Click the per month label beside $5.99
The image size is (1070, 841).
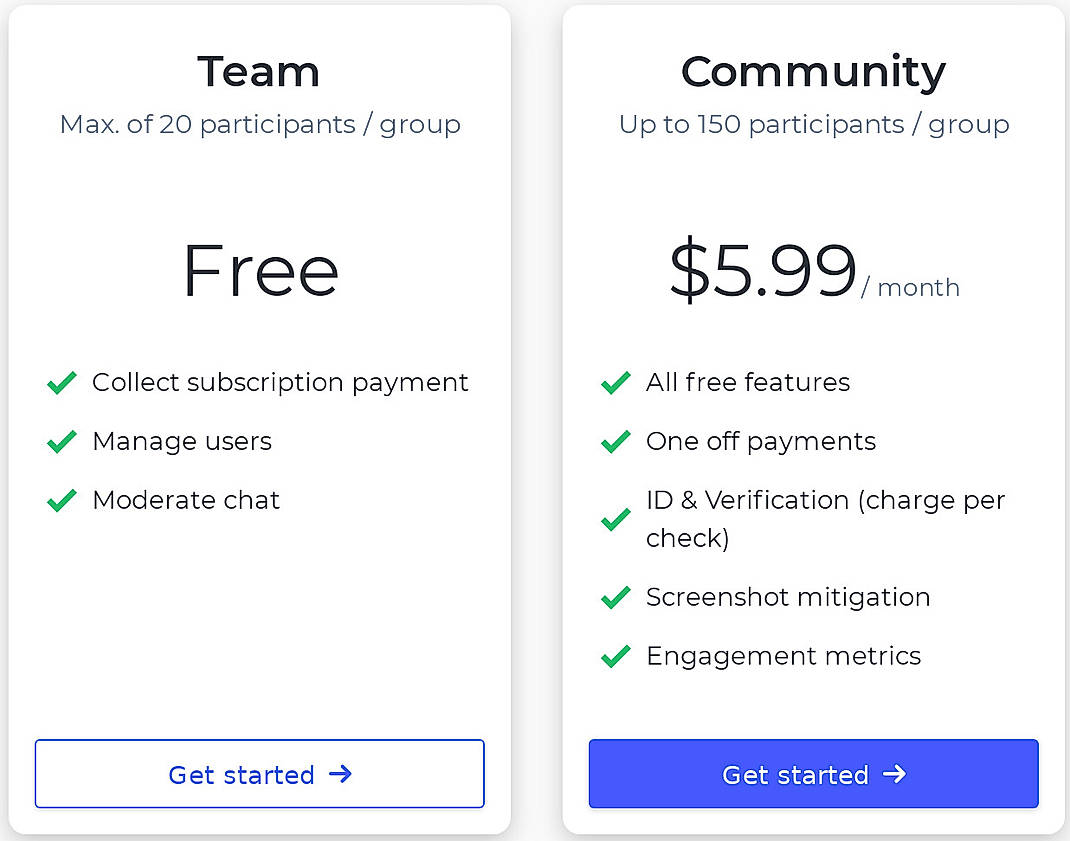tap(912, 287)
